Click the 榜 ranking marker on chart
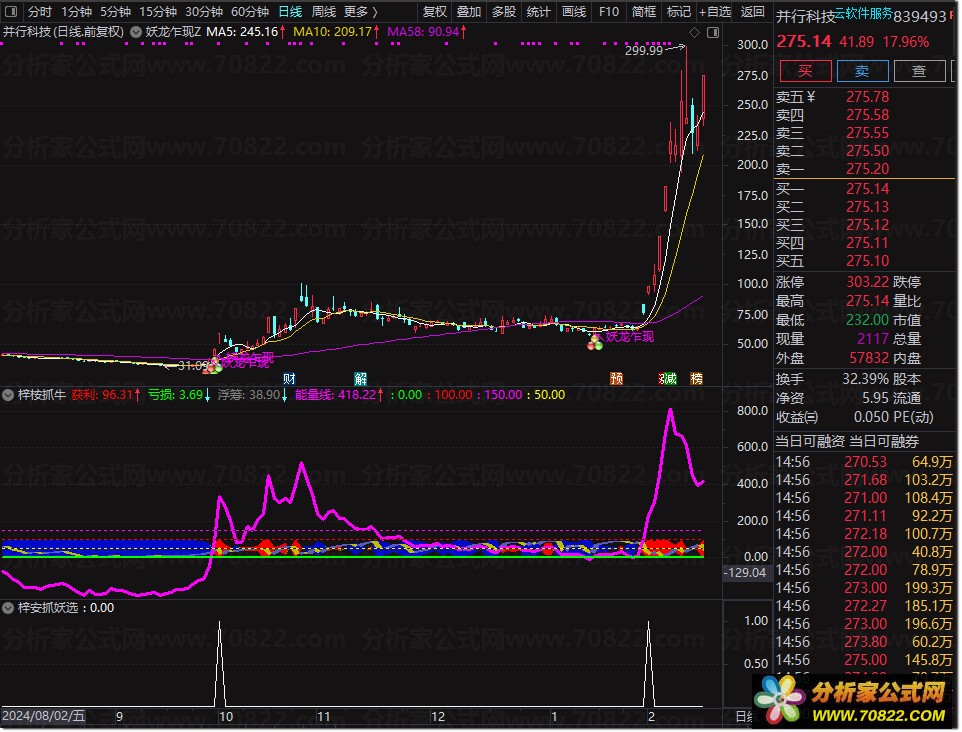 (696, 378)
